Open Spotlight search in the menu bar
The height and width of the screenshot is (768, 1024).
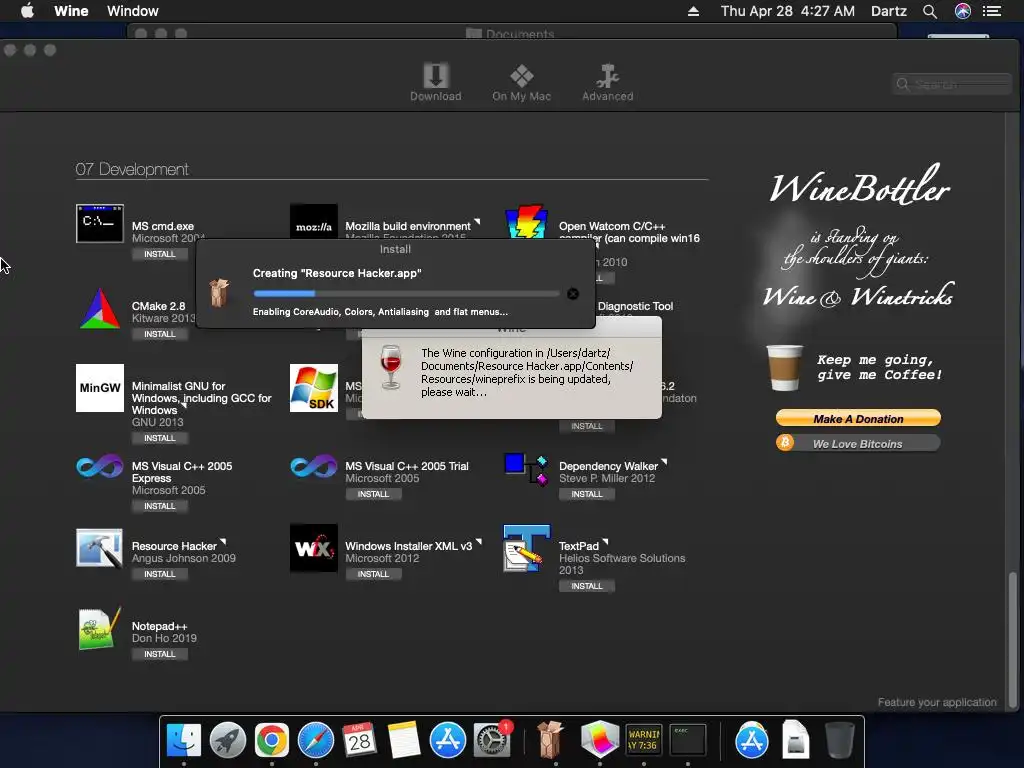click(x=929, y=11)
